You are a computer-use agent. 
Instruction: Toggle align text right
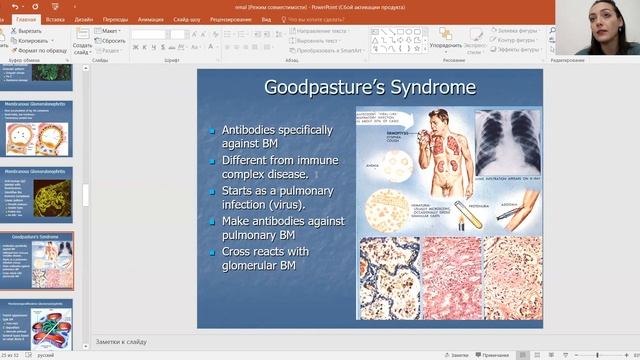click(x=246, y=47)
